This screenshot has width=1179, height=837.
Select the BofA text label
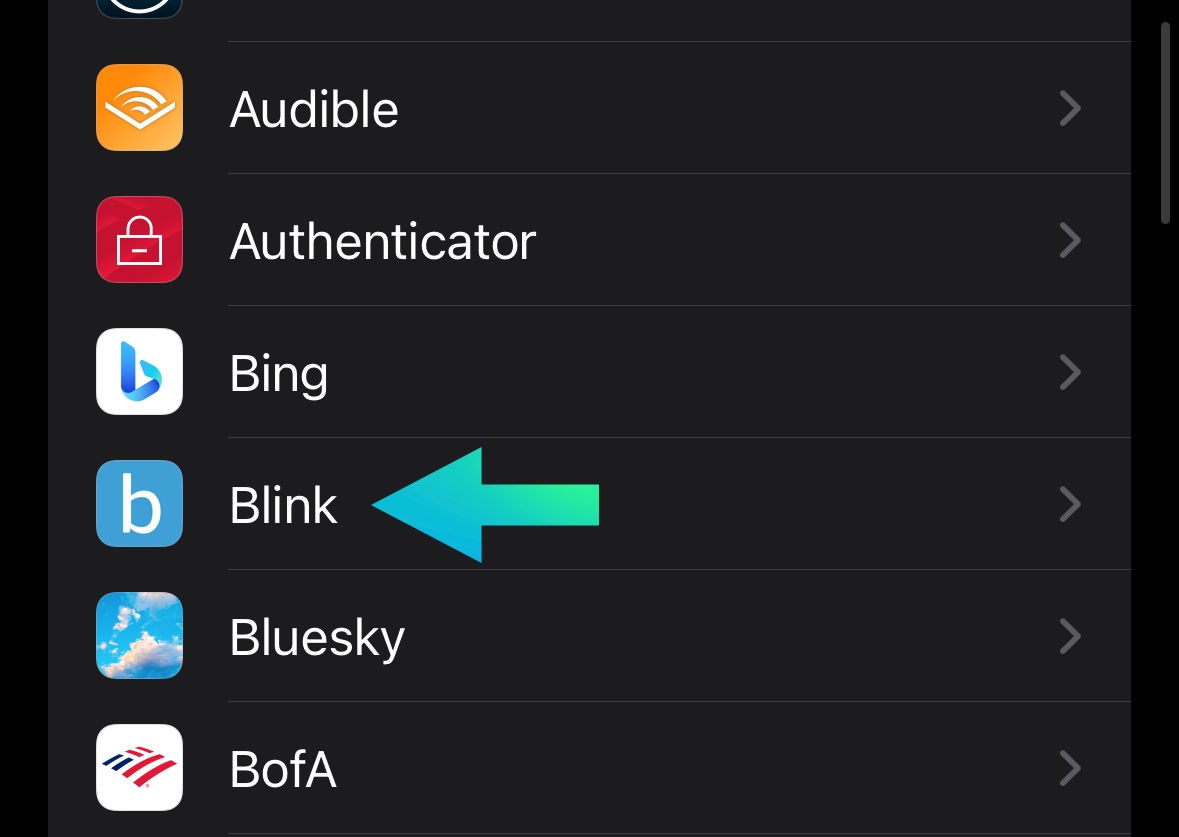coord(283,769)
